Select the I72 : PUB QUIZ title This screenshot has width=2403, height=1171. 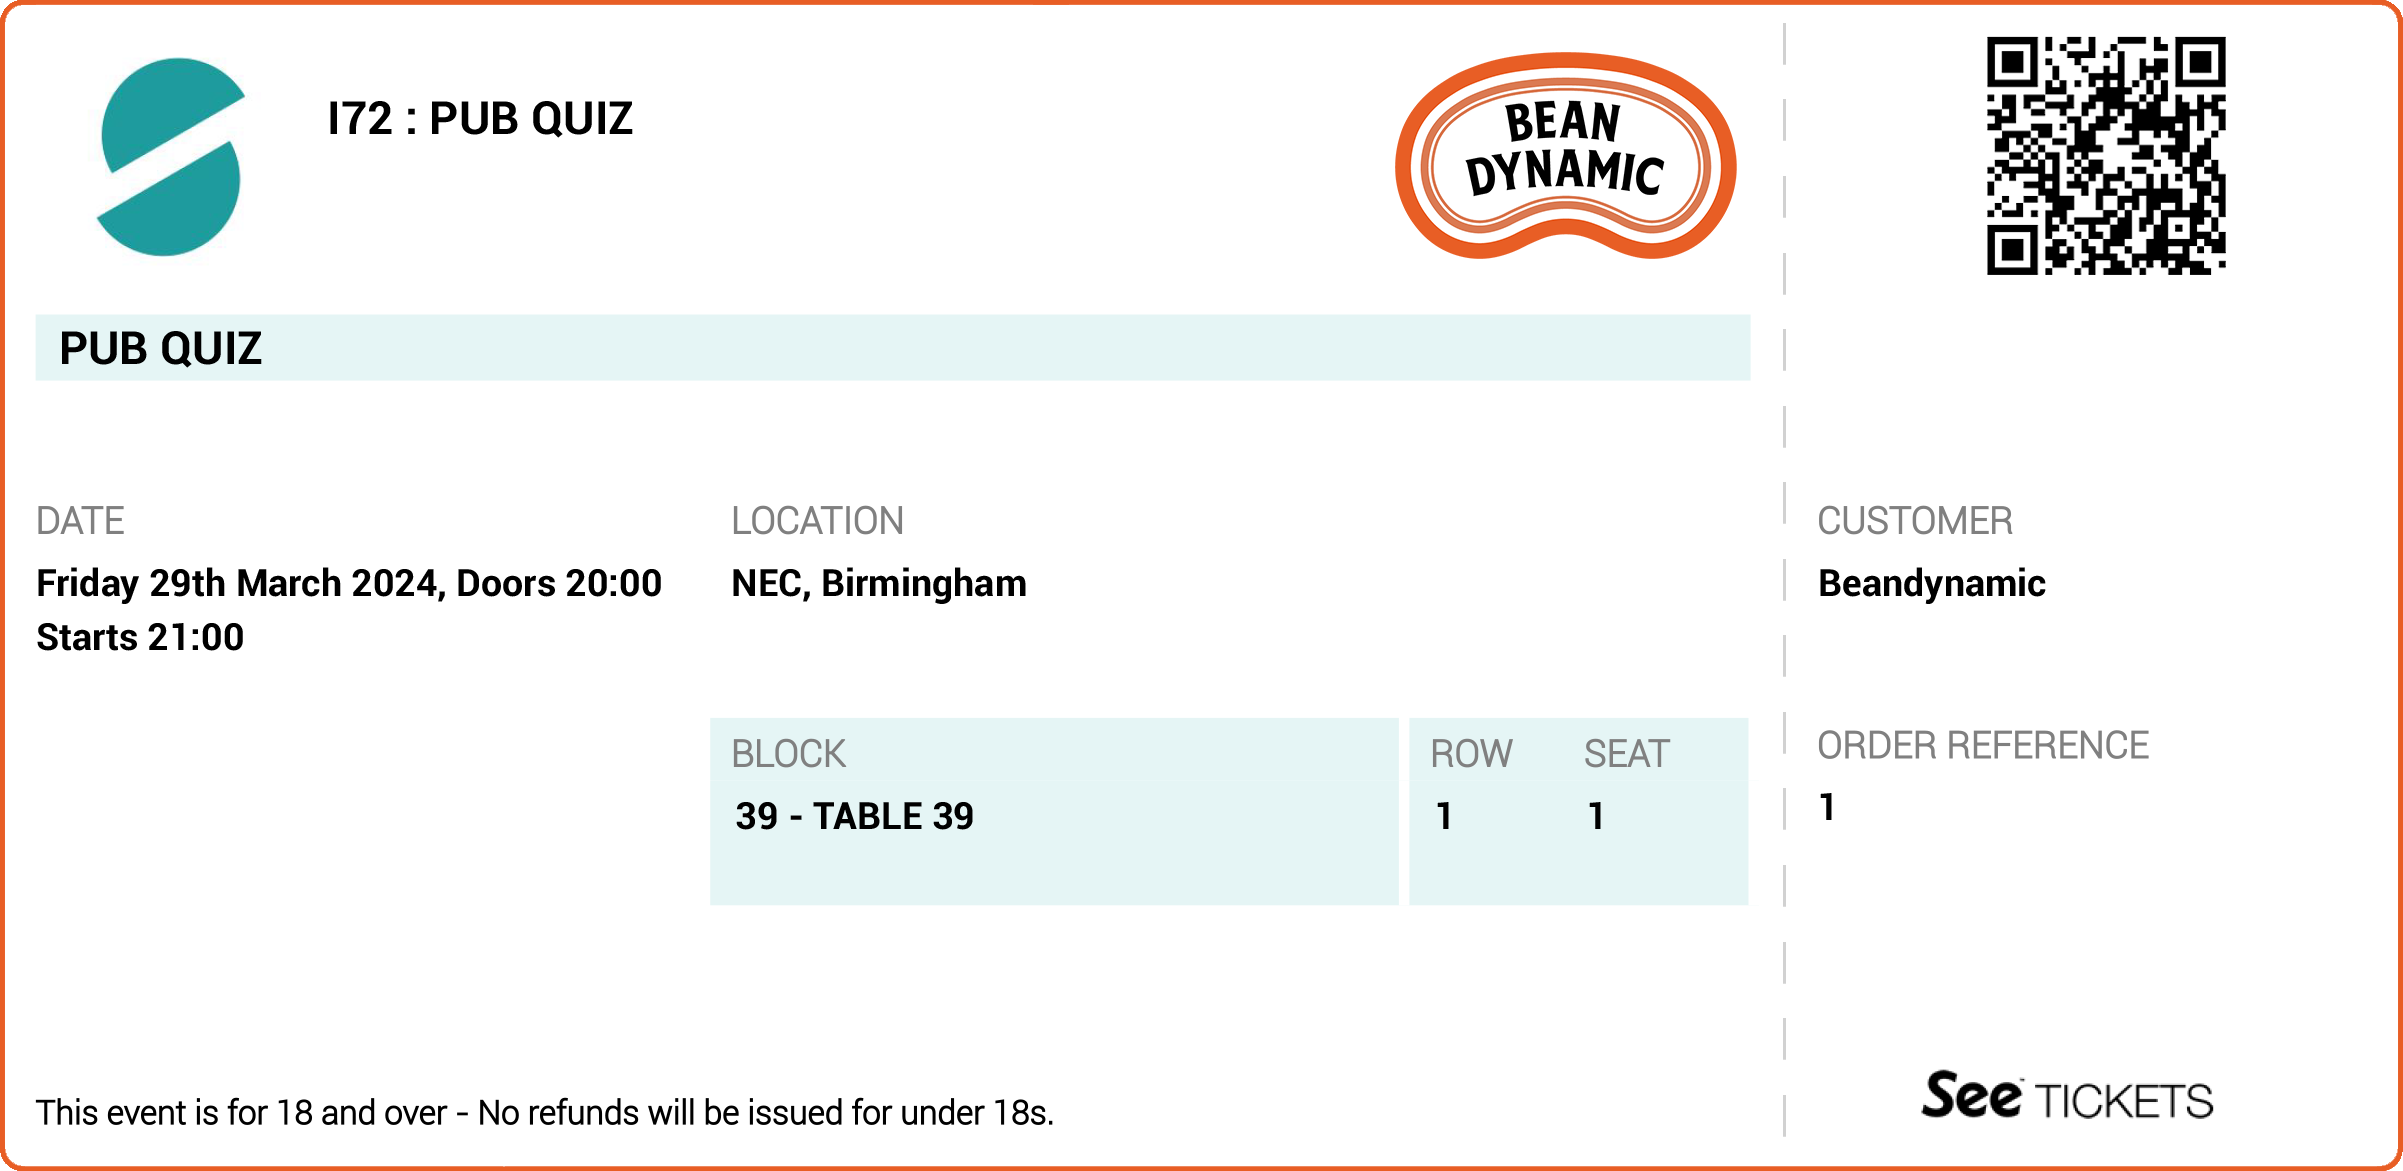tap(480, 119)
